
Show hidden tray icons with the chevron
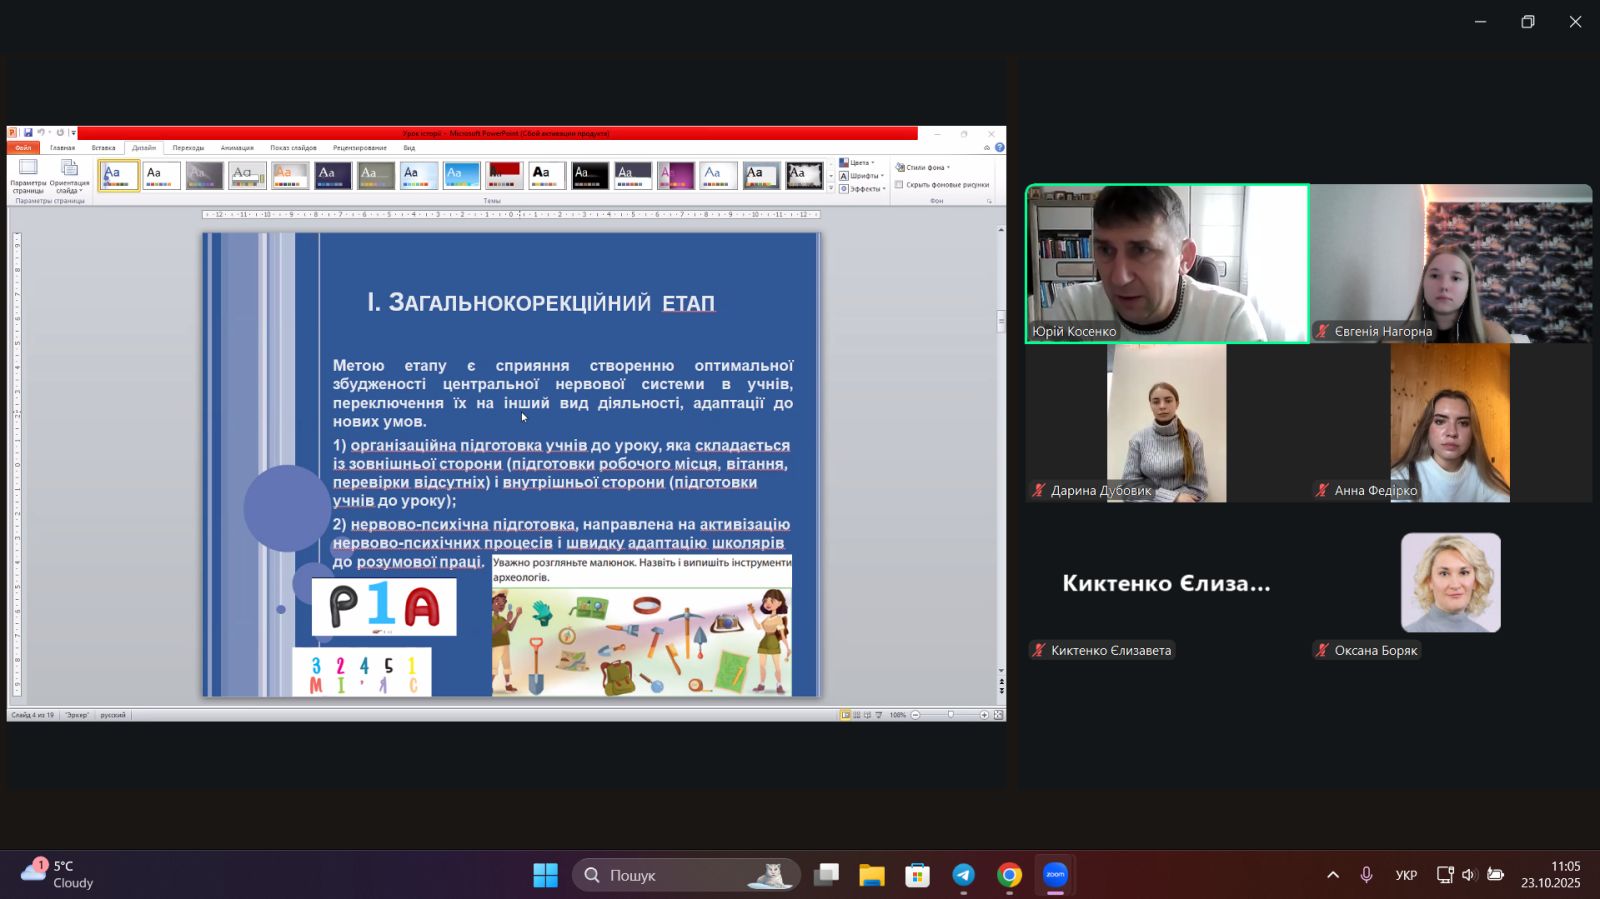tap(1332, 875)
